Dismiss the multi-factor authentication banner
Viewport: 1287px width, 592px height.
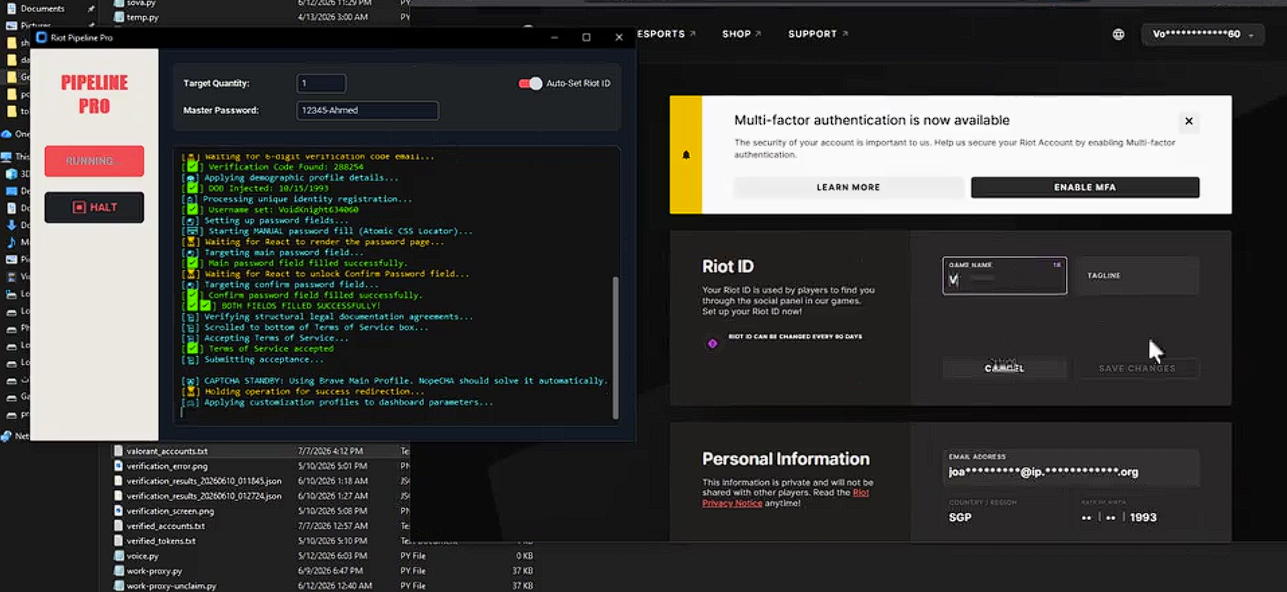click(1189, 122)
